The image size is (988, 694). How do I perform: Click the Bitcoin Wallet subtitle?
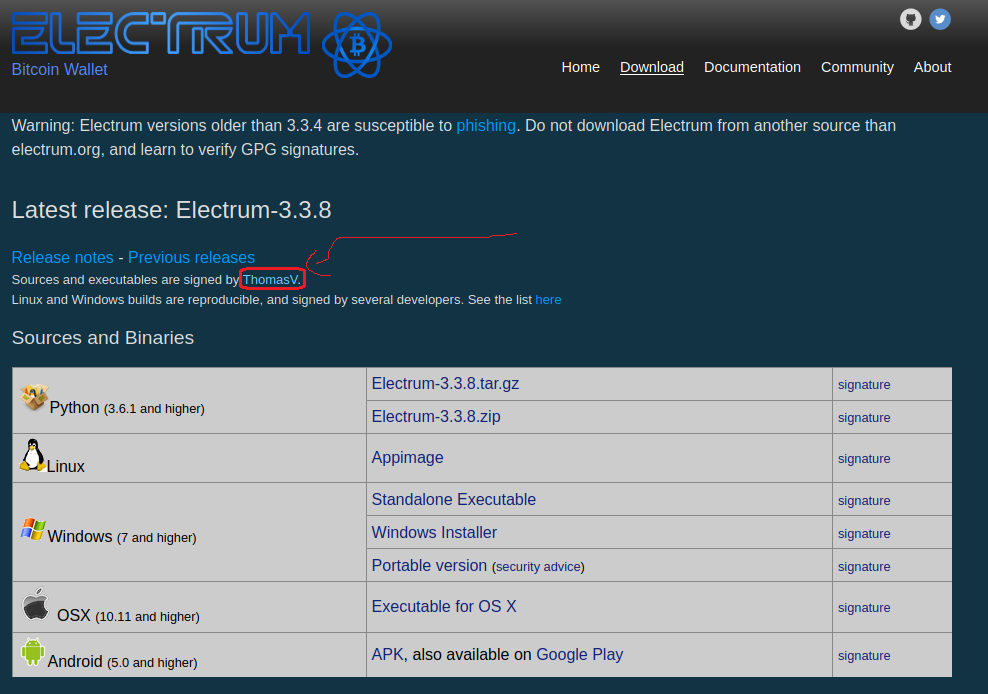59,69
